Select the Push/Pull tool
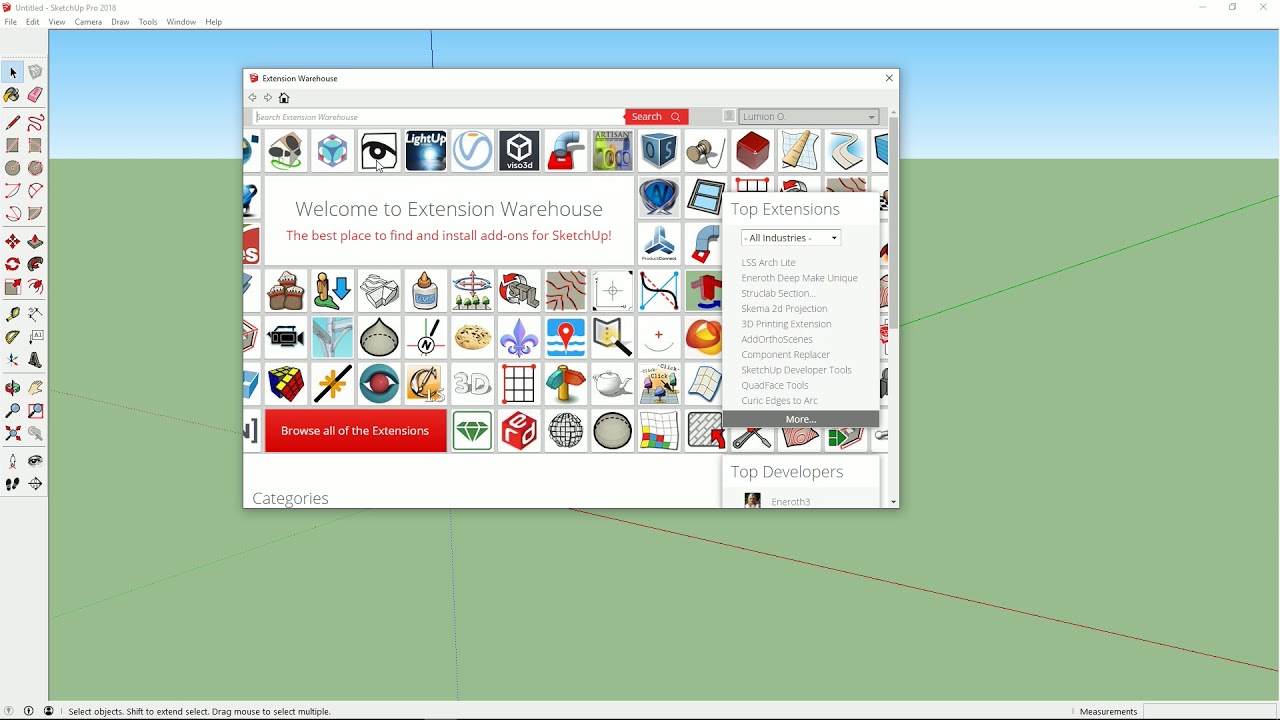The image size is (1280, 720). point(36,242)
